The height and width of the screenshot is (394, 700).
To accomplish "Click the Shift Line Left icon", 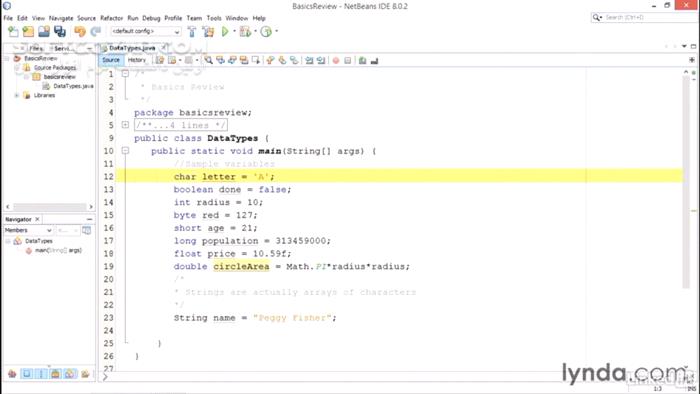I will pos(309,60).
